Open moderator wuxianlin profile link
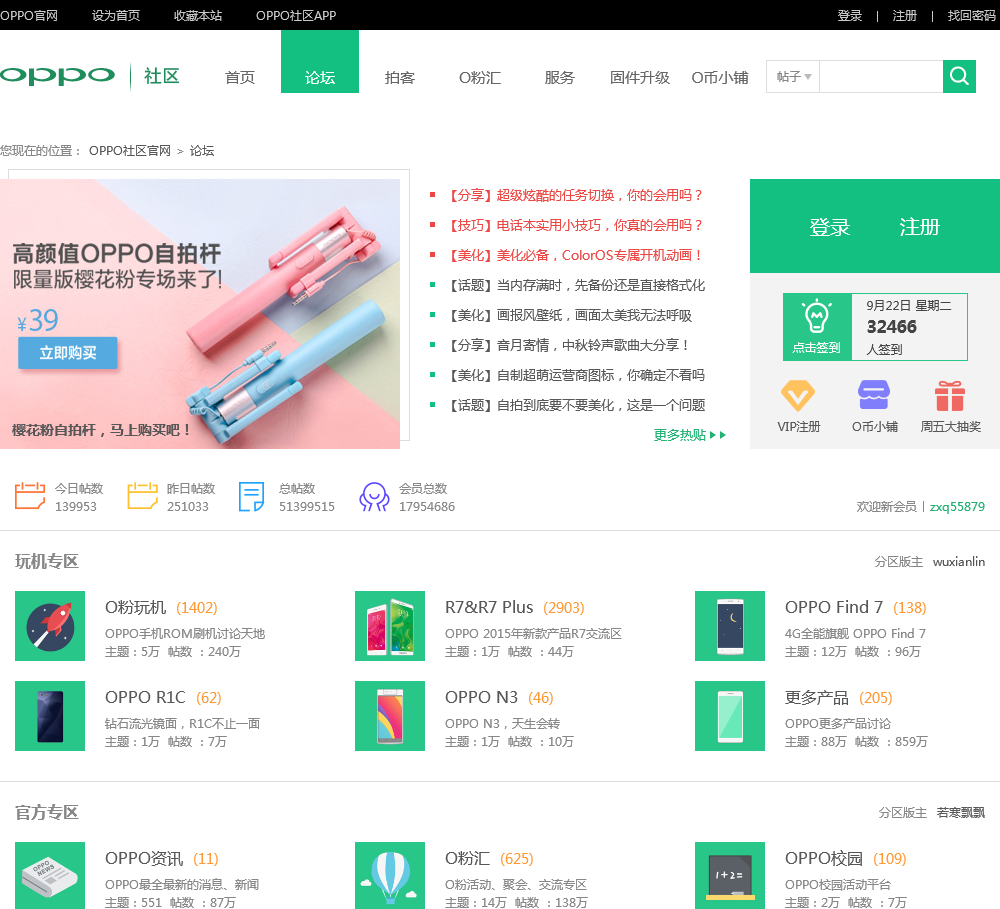The width and height of the screenshot is (1000, 909). point(959,561)
